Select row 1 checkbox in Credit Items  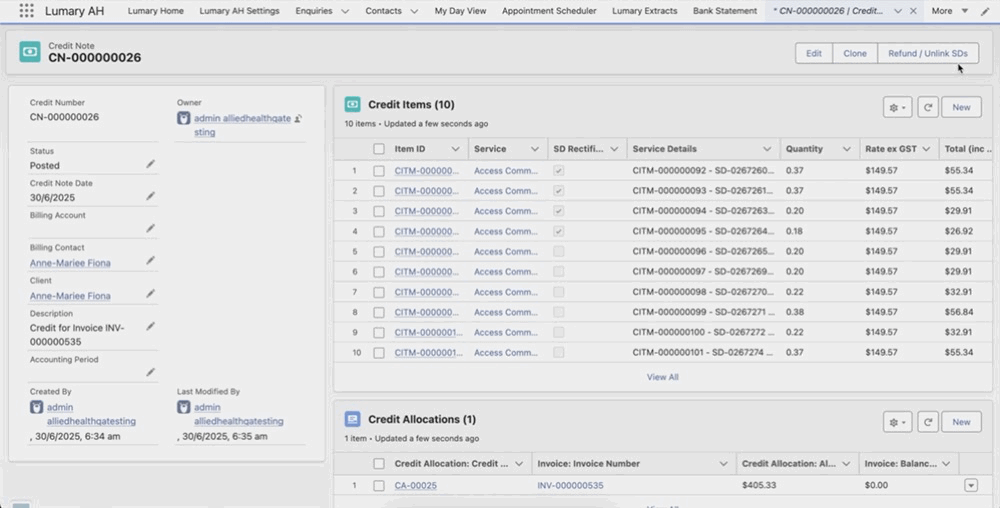(x=379, y=171)
